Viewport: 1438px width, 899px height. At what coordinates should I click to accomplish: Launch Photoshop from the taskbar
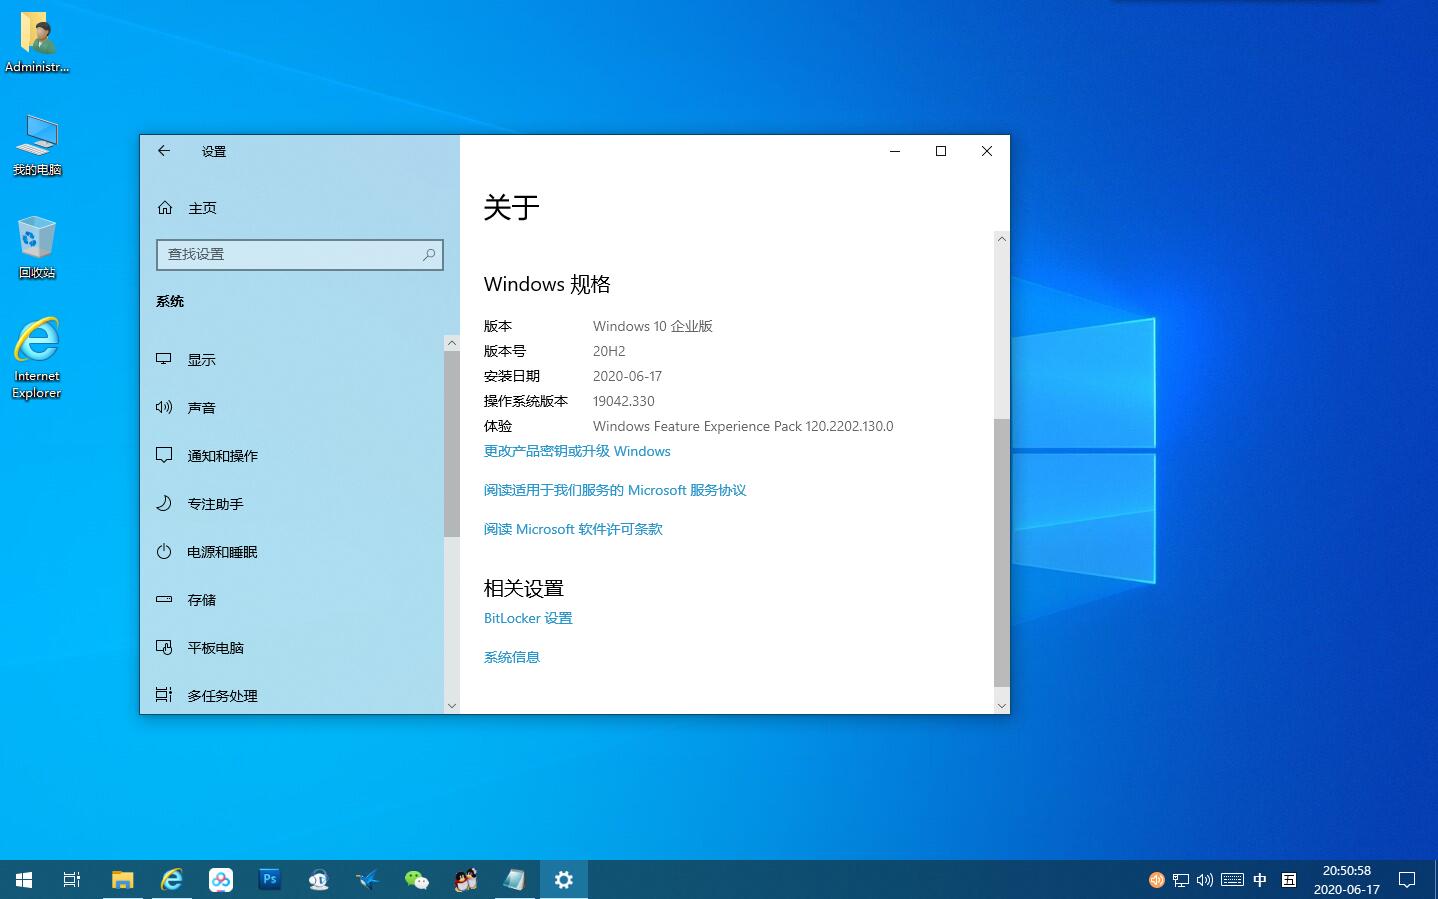pyautogui.click(x=270, y=880)
